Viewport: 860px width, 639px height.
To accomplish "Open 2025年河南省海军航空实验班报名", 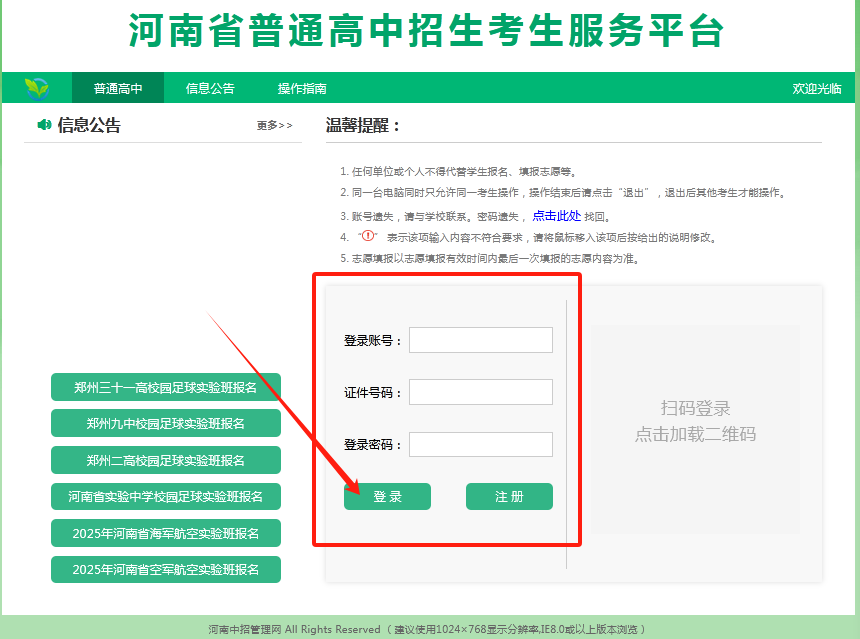I will (x=166, y=533).
